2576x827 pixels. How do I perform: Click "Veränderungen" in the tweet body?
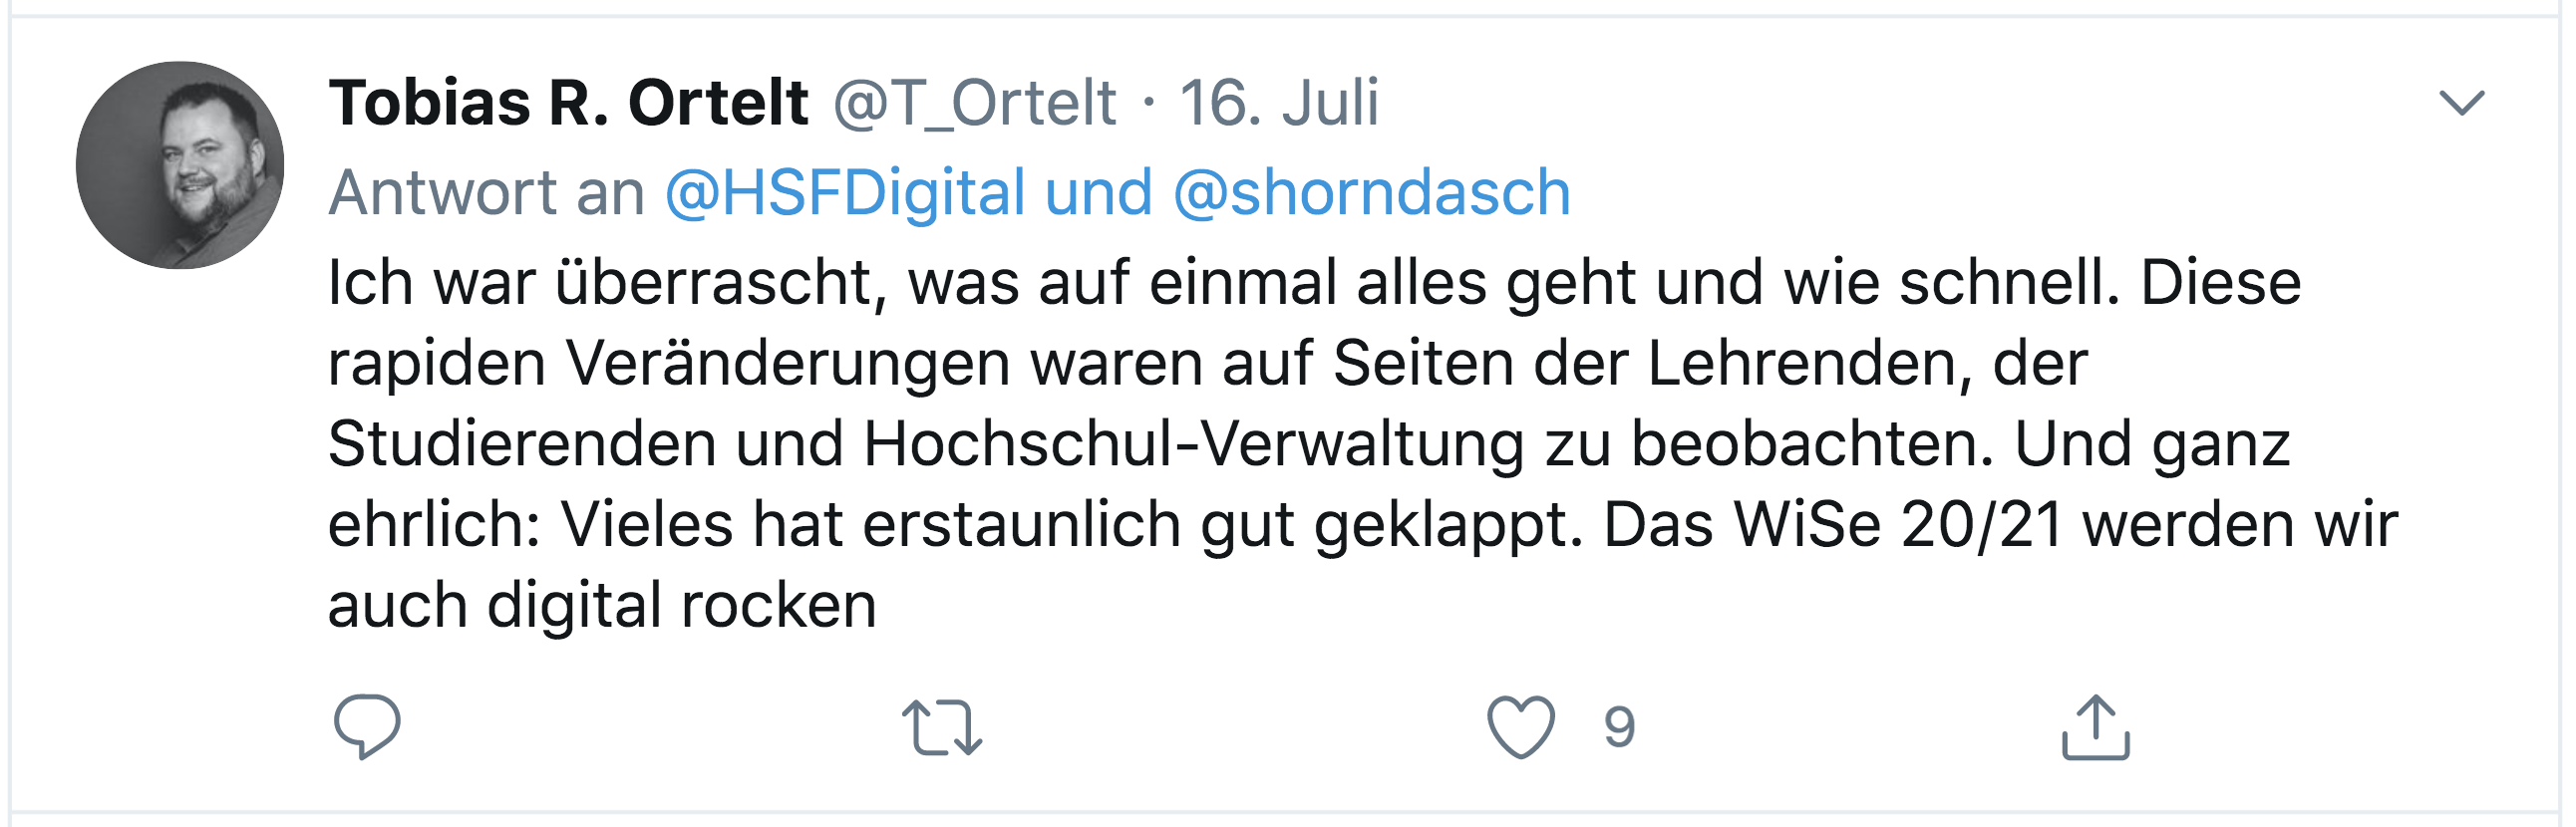point(788,363)
